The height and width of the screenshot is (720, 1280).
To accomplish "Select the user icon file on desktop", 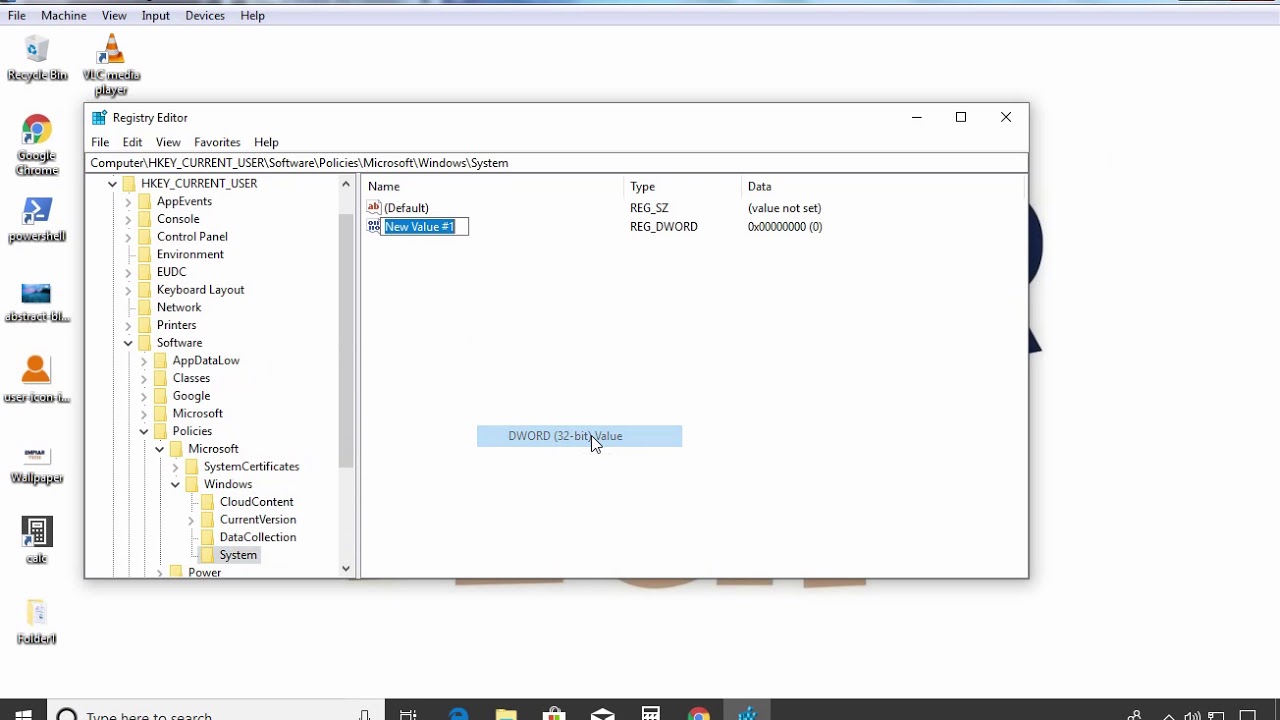I will (37, 379).
